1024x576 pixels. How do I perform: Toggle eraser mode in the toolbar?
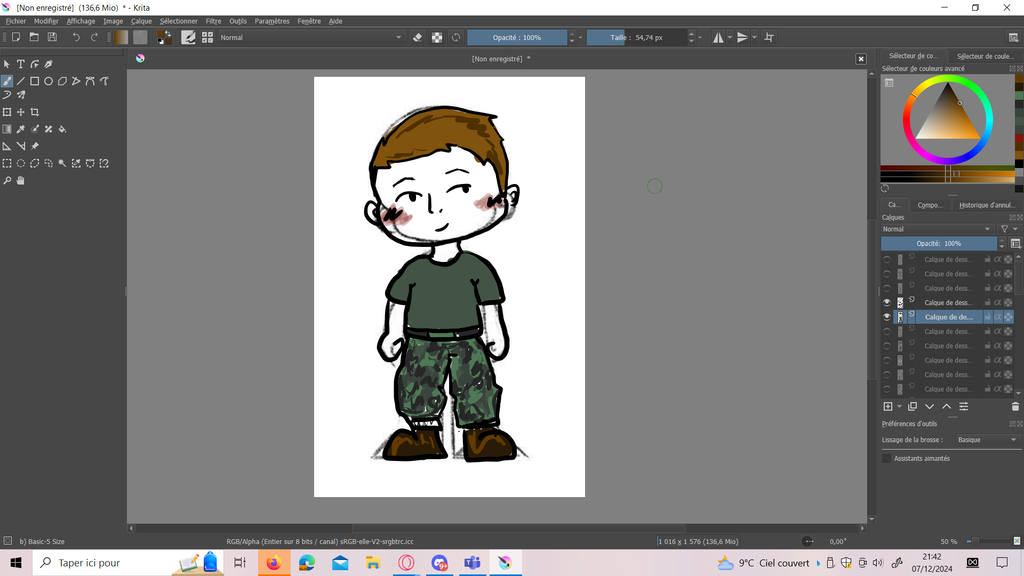(x=418, y=37)
